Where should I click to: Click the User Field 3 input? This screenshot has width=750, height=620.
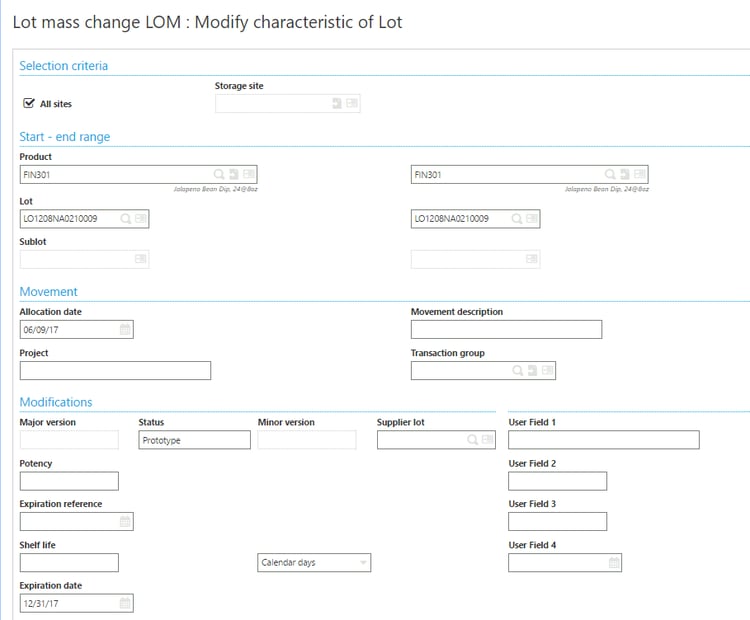557,521
